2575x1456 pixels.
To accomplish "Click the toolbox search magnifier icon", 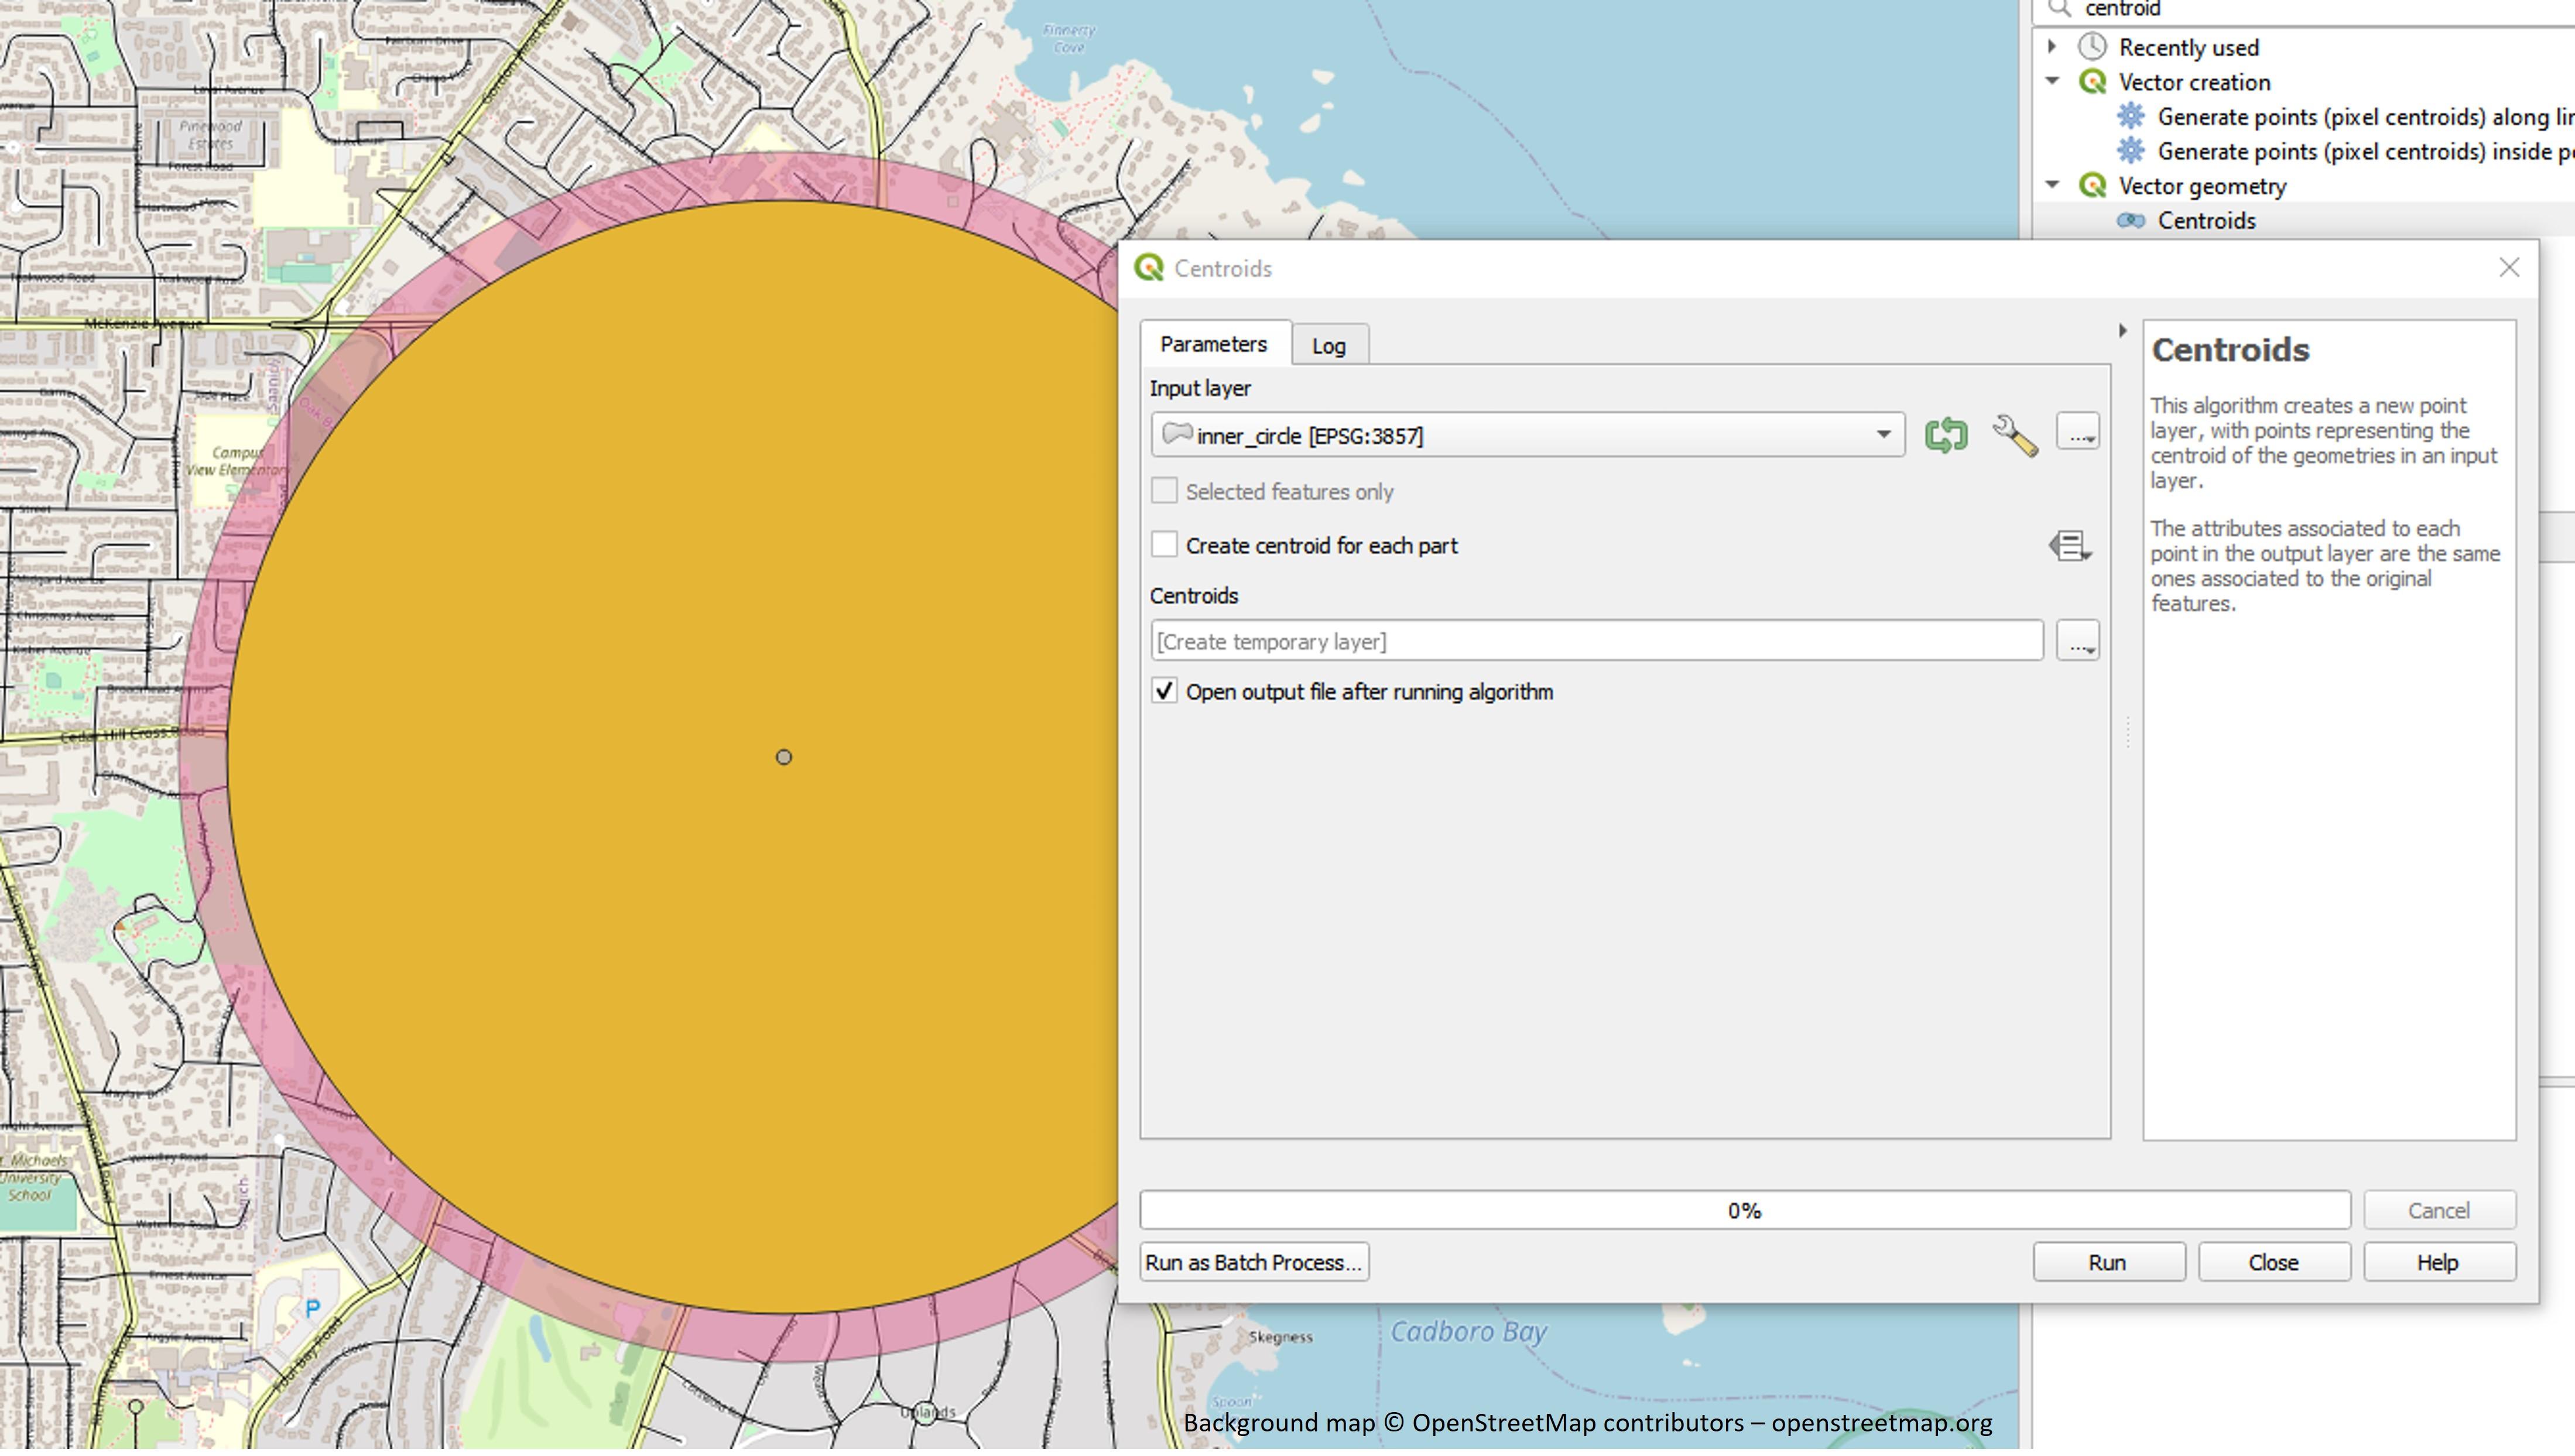I will pos(2059,9).
